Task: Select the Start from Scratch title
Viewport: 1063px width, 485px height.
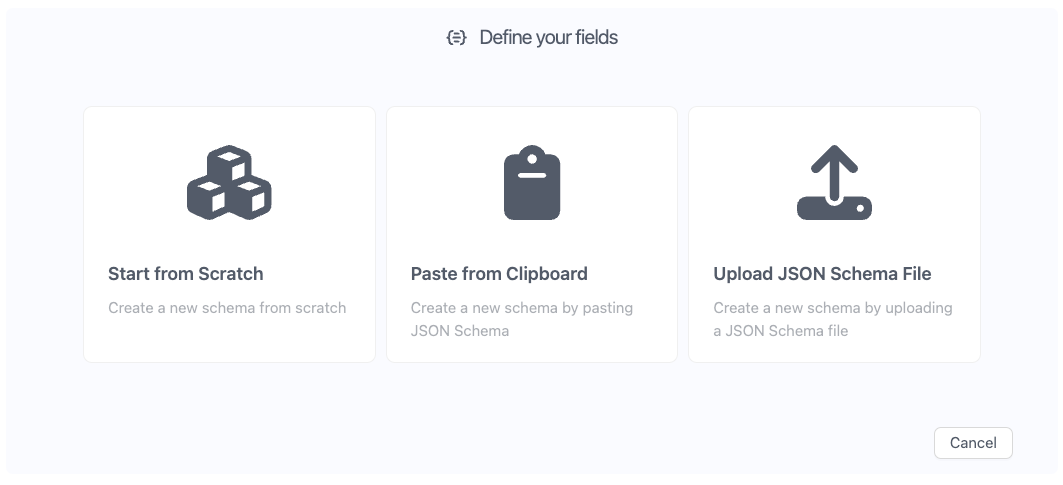Action: [186, 273]
